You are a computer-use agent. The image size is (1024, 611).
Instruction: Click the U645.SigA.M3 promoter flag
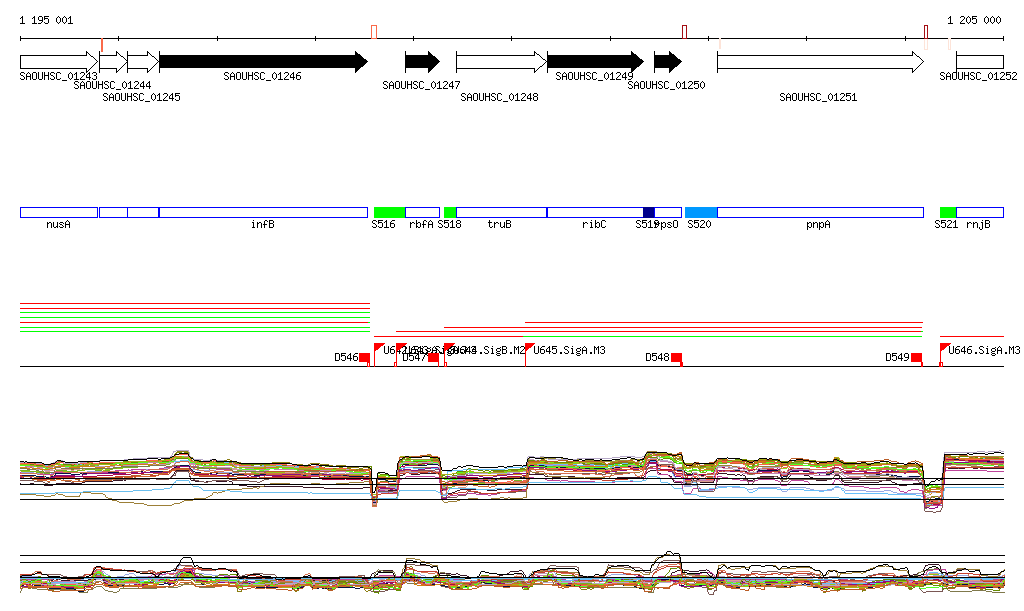click(x=529, y=347)
